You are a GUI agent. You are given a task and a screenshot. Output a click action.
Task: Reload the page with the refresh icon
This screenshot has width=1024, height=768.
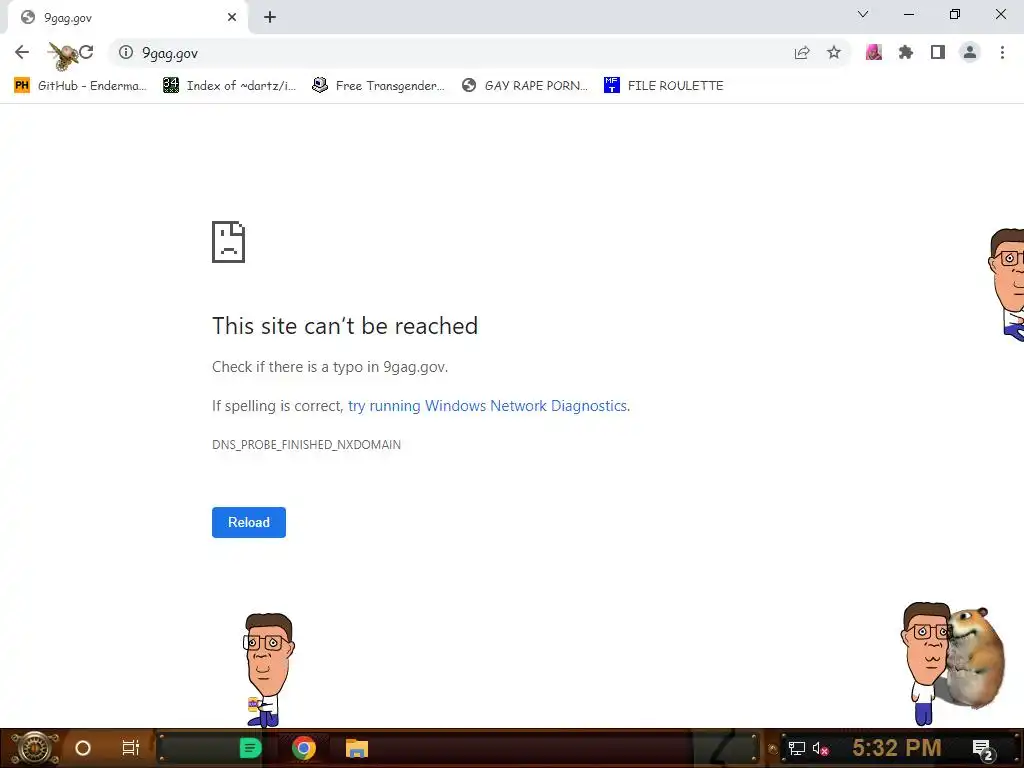(86, 52)
